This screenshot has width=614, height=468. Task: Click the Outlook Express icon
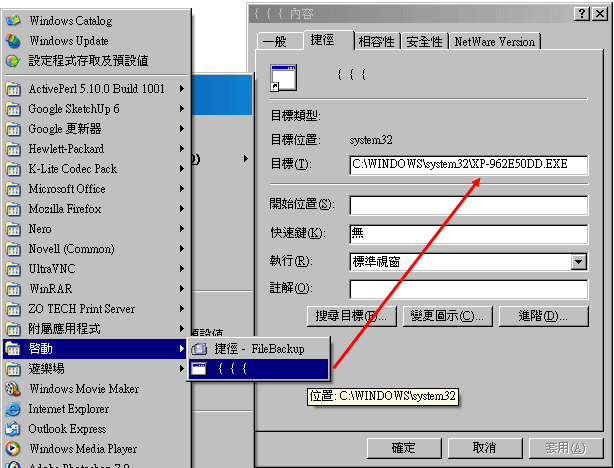coord(13,429)
